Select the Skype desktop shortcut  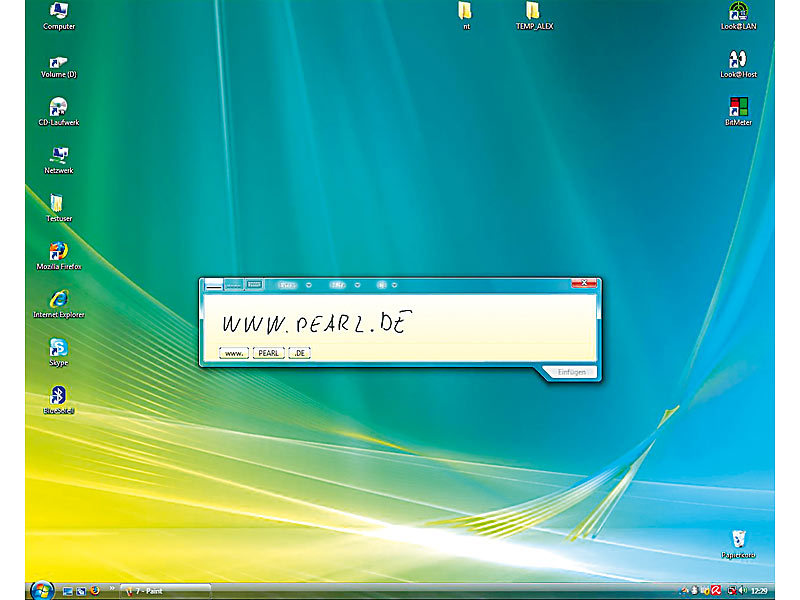[x=59, y=352]
